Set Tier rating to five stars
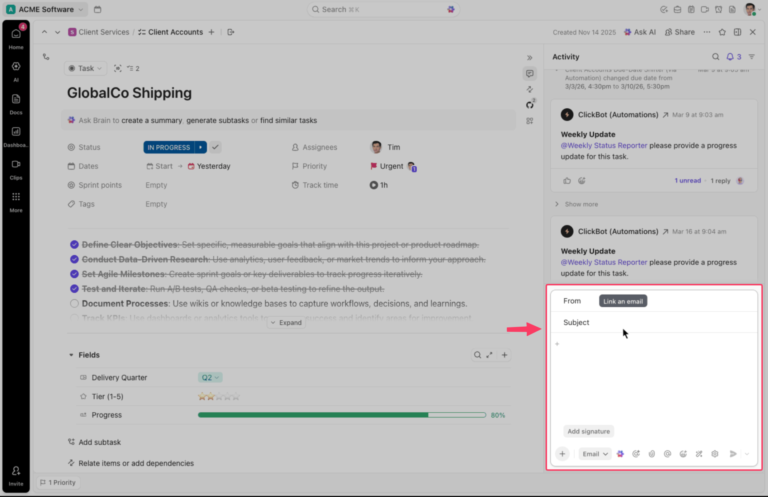 coord(236,397)
